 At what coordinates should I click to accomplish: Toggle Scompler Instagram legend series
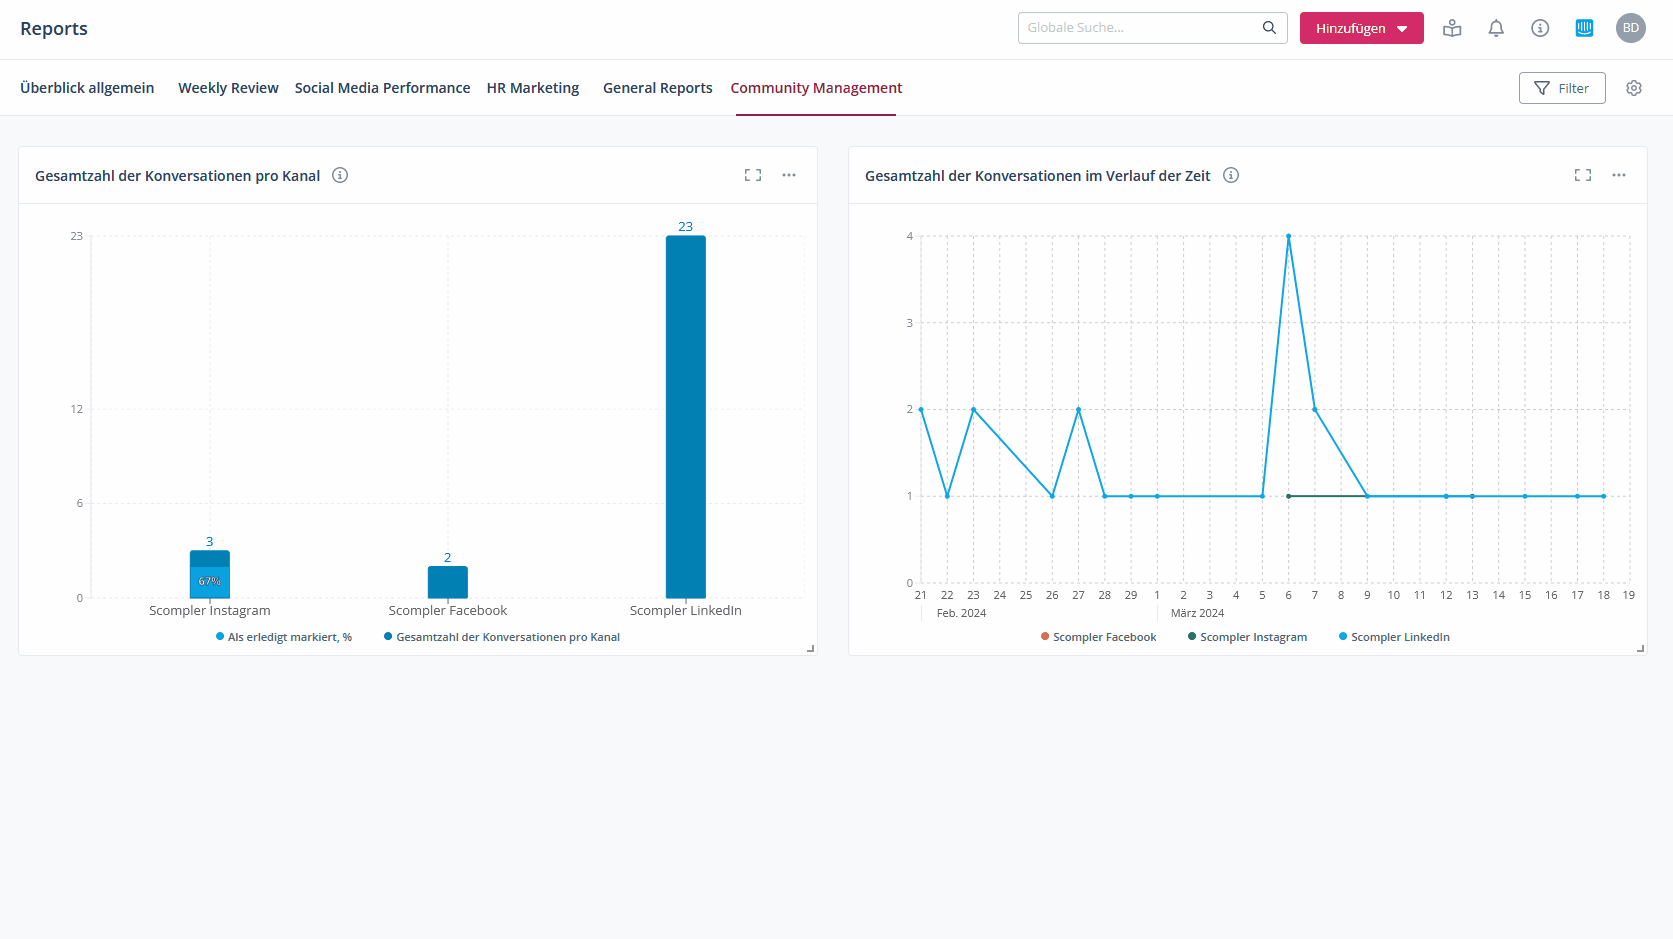click(x=1247, y=637)
